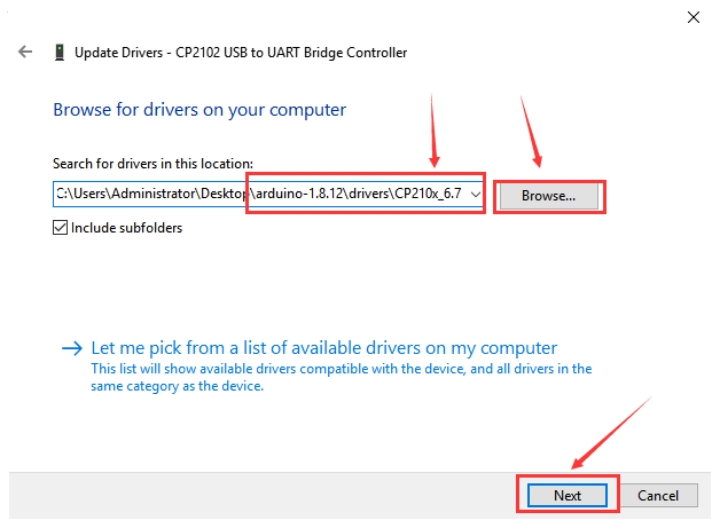Cancel the driver update

pos(658,495)
